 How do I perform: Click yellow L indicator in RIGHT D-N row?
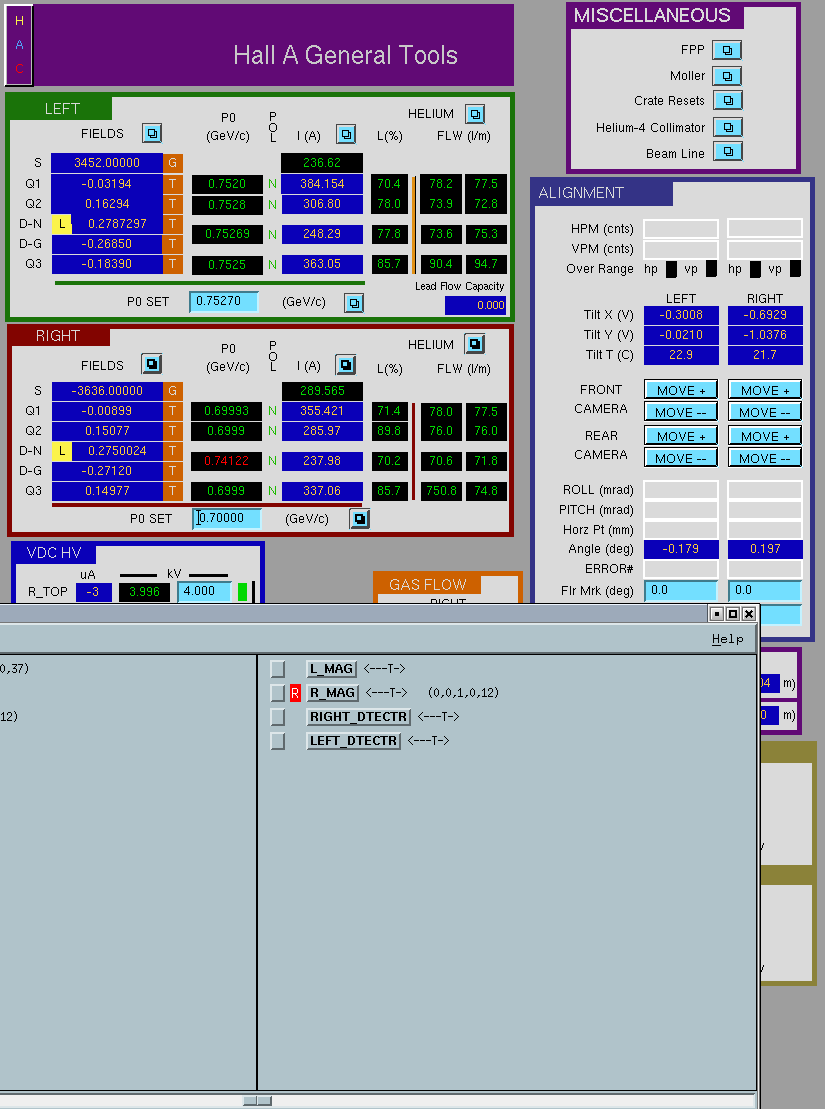coord(62,451)
